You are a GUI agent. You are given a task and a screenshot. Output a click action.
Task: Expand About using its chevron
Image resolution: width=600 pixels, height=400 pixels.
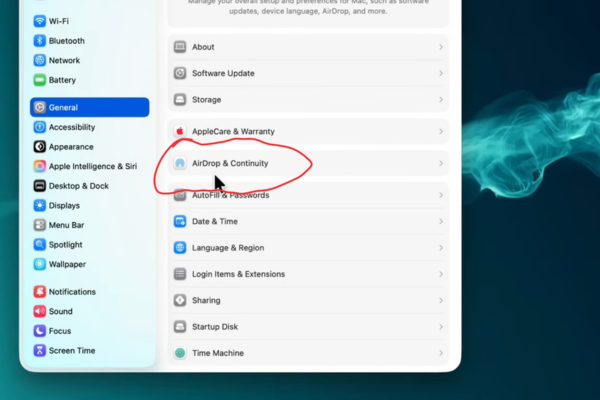pos(441,47)
